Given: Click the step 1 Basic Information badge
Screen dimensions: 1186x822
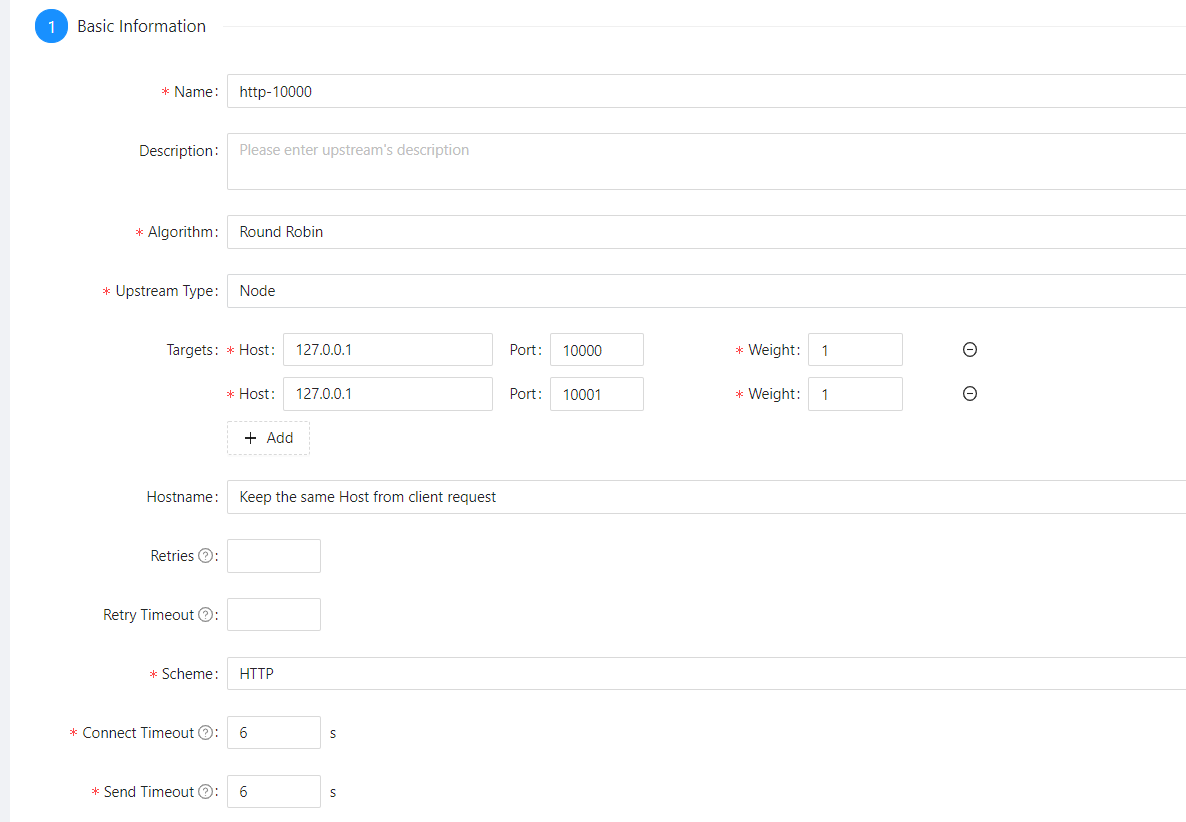Looking at the screenshot, I should [51, 26].
